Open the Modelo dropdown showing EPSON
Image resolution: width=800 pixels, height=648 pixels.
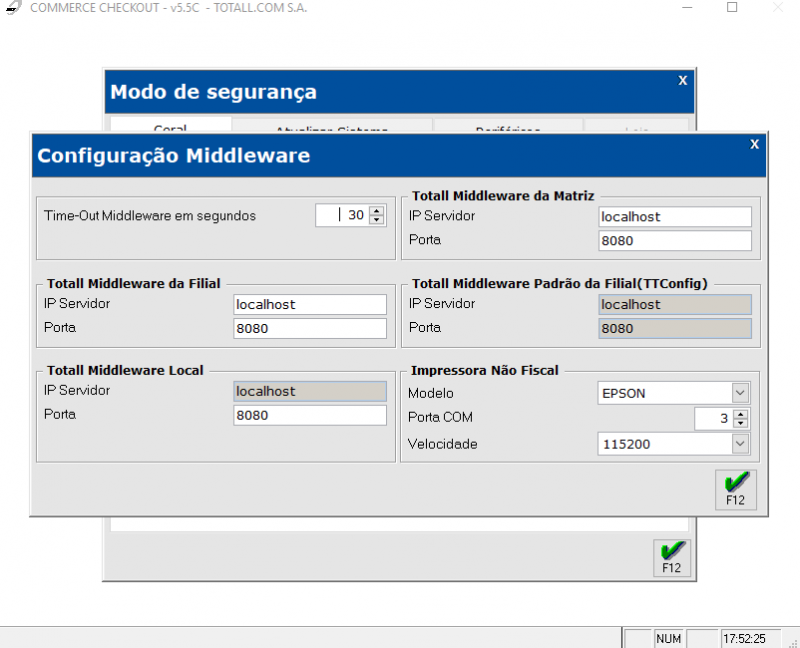click(740, 393)
